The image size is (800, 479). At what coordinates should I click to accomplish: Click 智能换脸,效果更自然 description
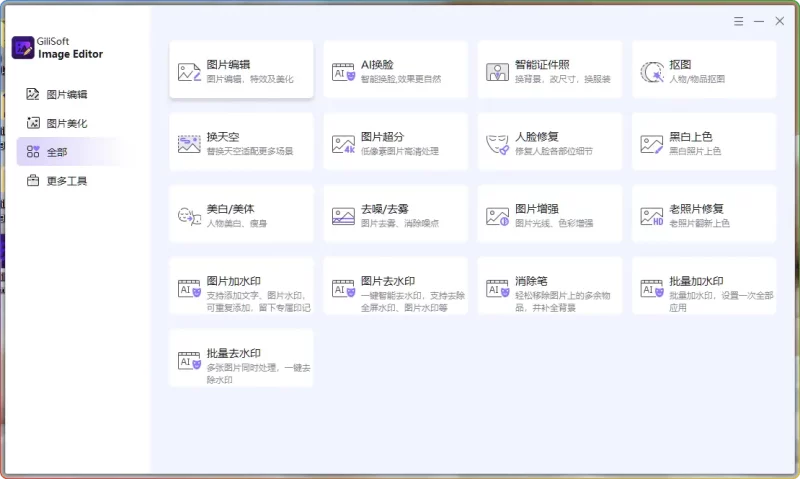(401, 79)
